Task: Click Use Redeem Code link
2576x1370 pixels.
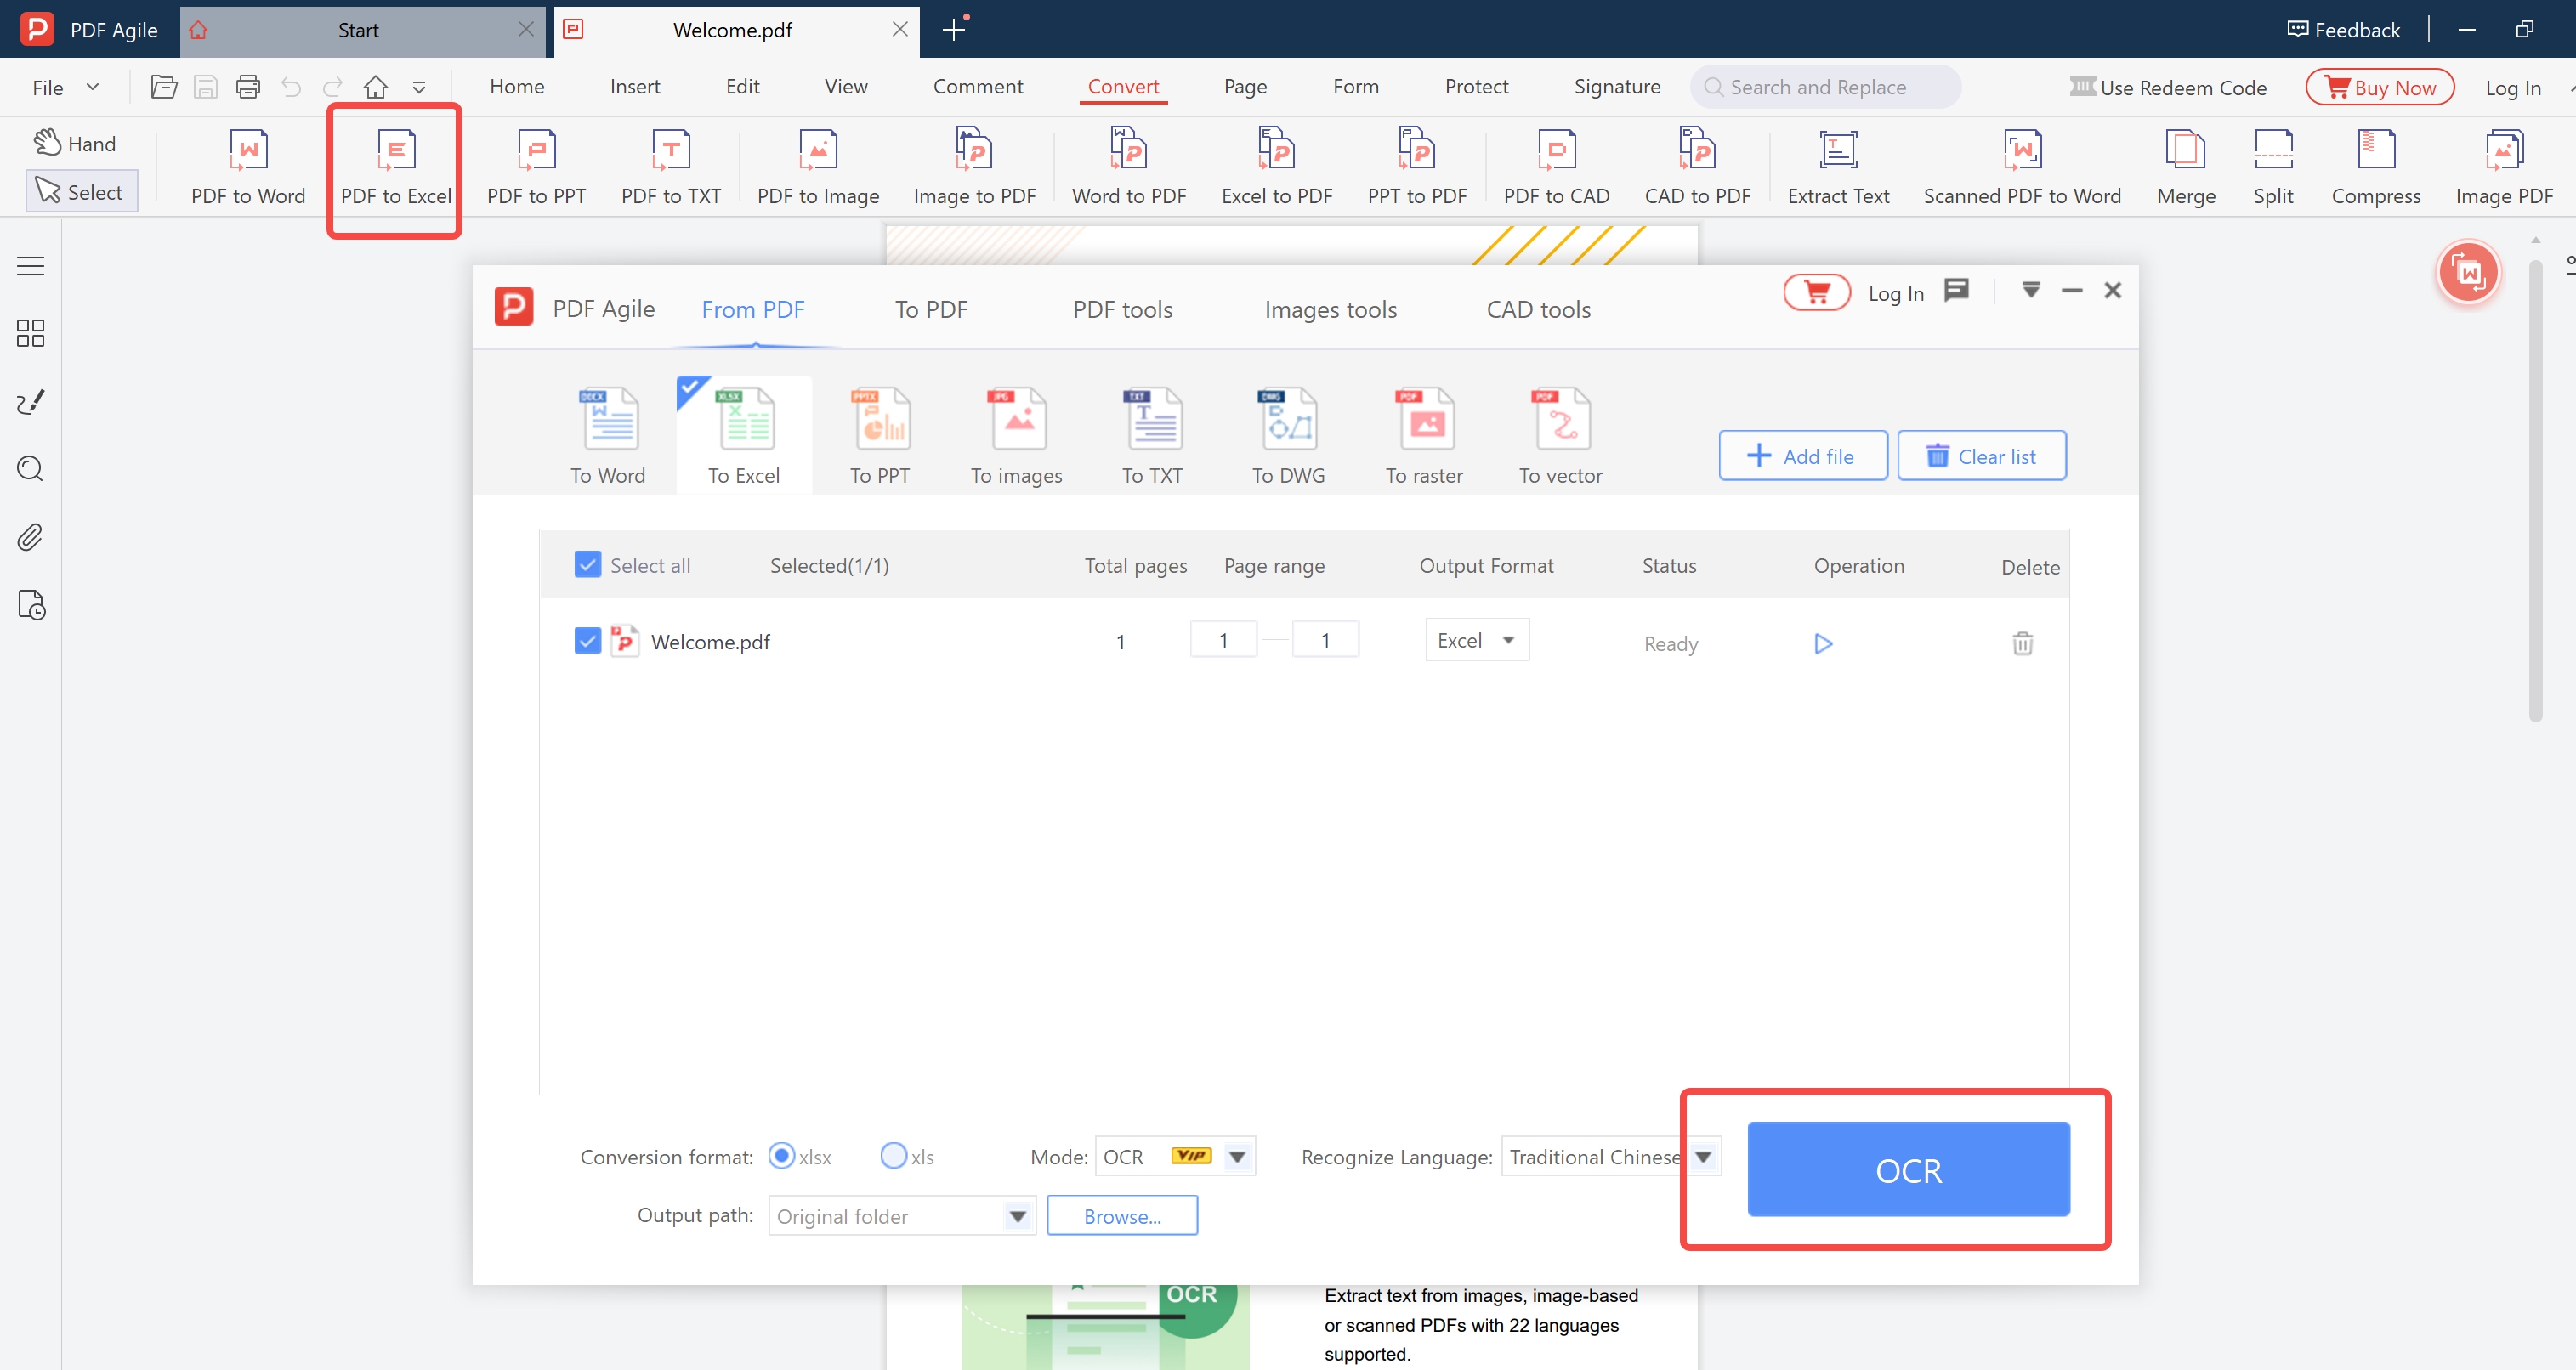Action: (x=2167, y=87)
